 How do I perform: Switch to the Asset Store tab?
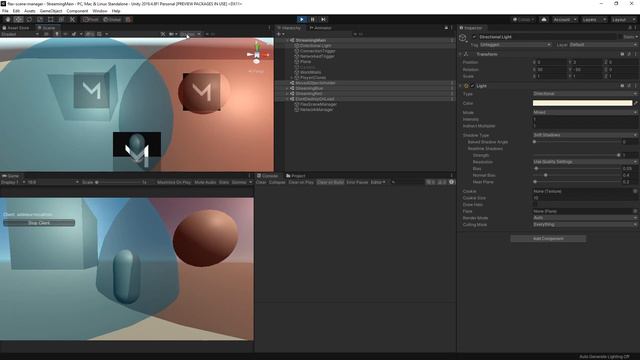[16, 28]
